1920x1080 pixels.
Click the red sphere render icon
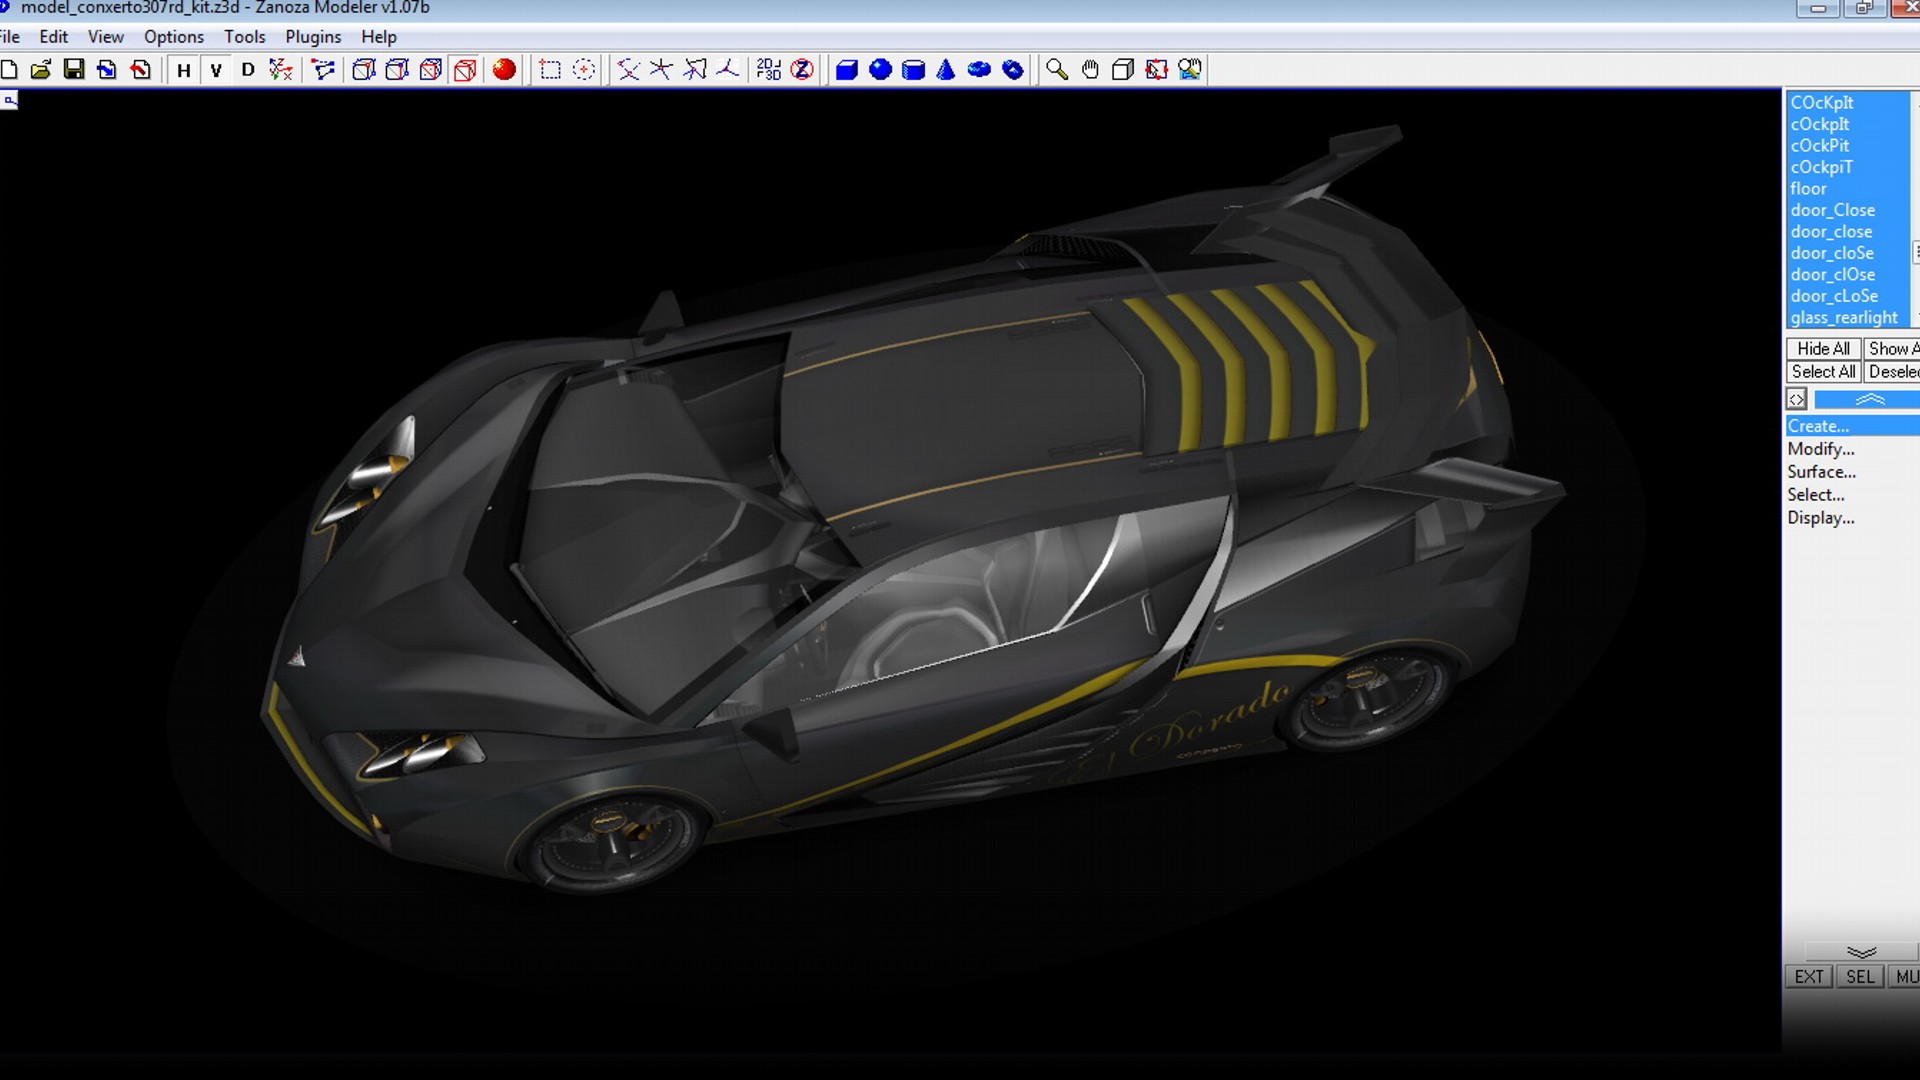click(x=504, y=69)
